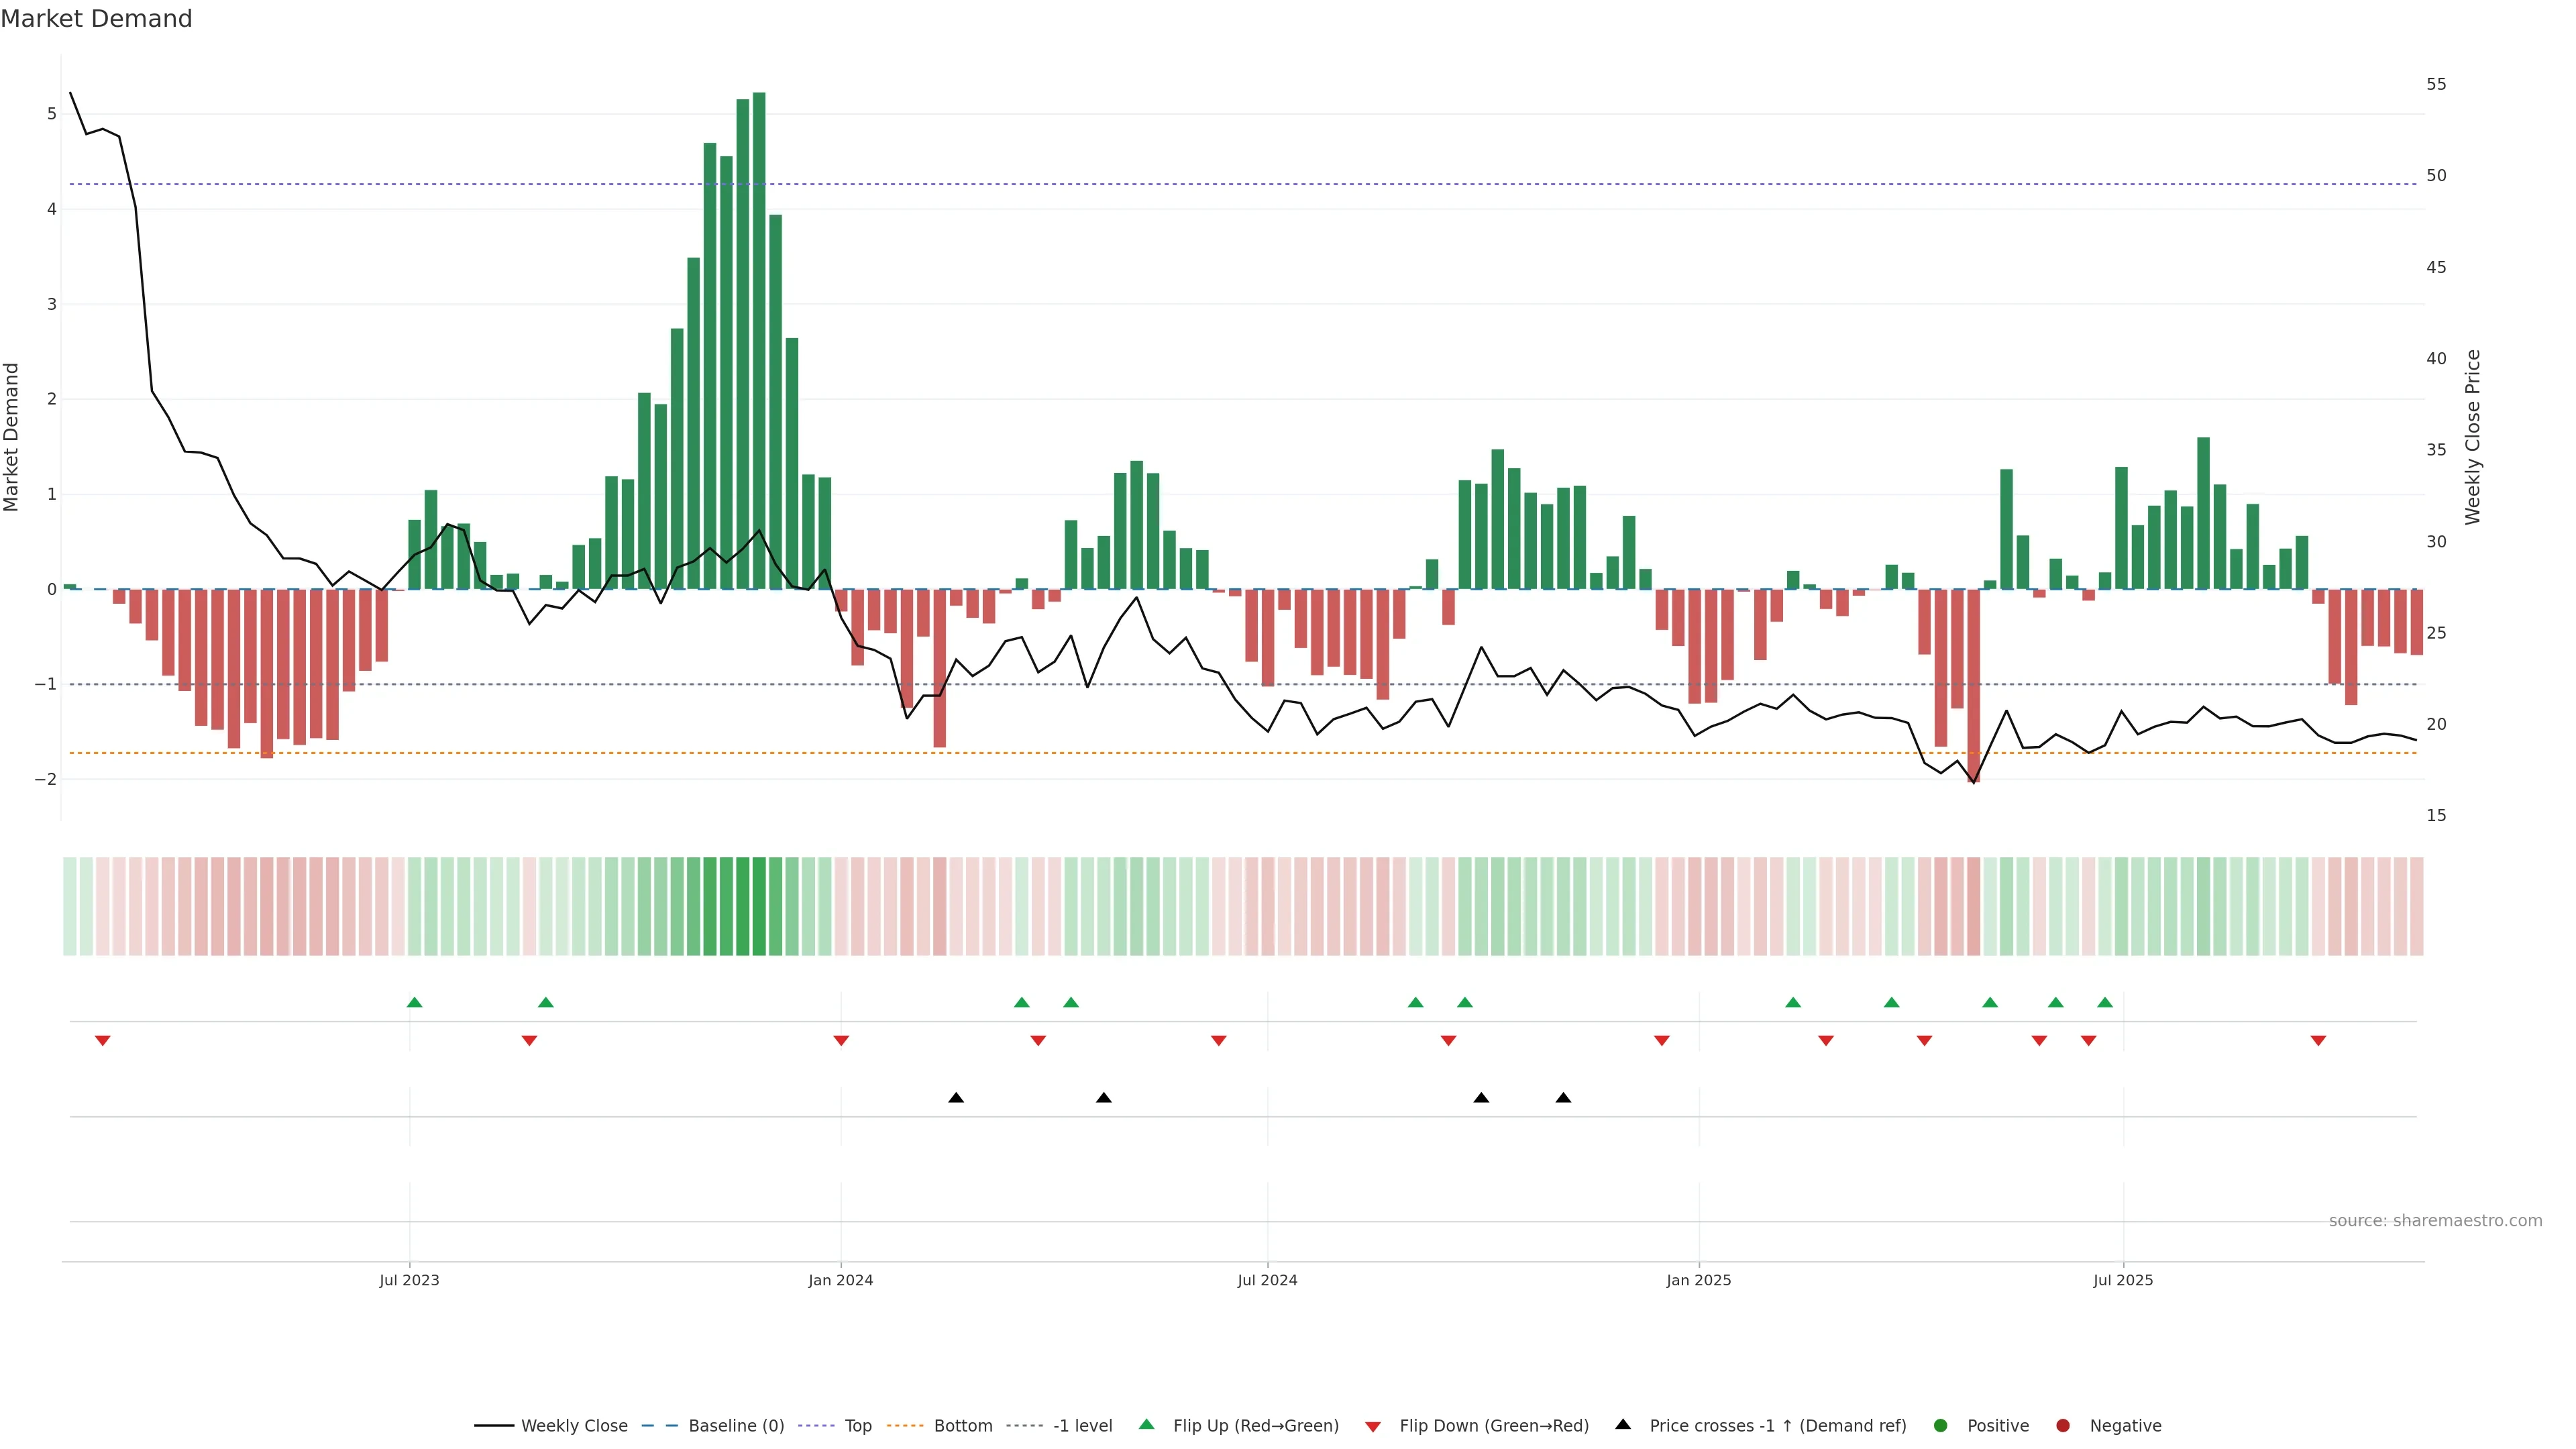The height and width of the screenshot is (1449, 2576).
Task: Click the green Positive legend circle
Action: click(1940, 1425)
